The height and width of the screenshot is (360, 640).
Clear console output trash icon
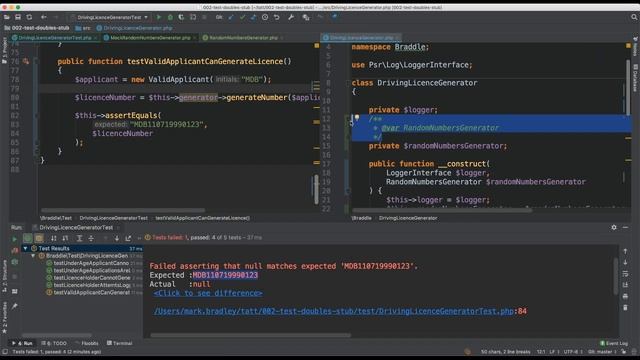click(625, 307)
